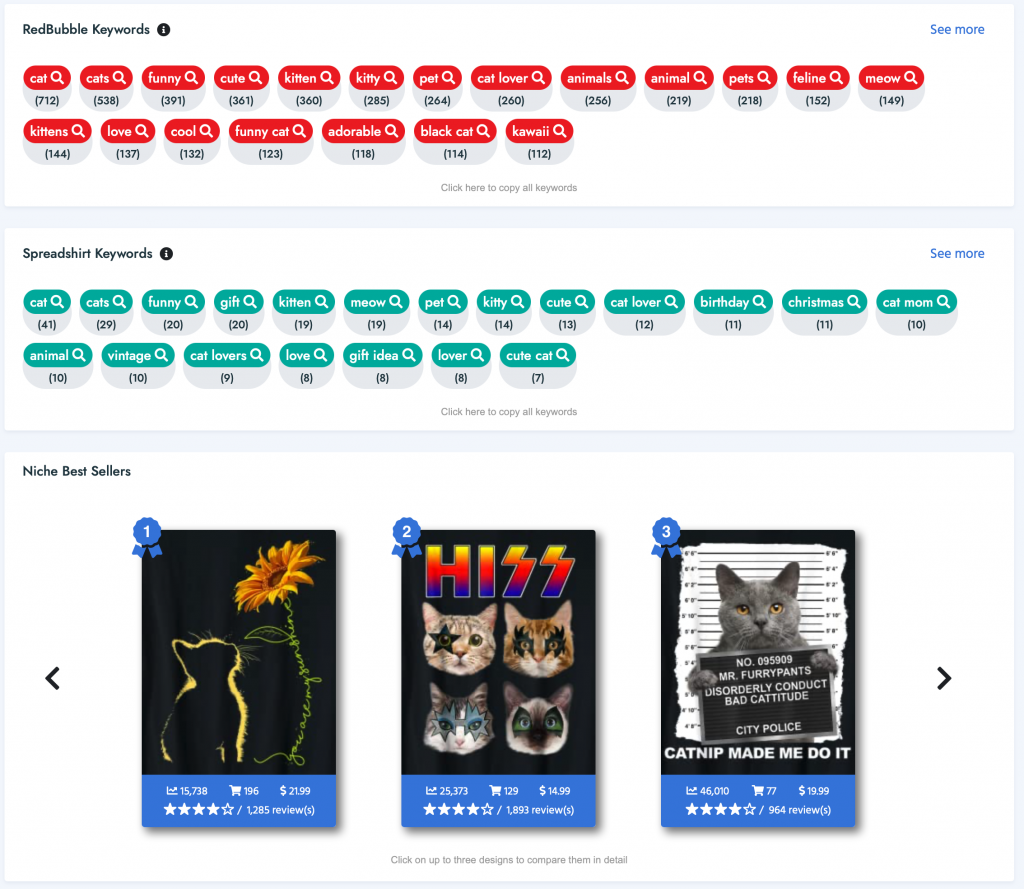Click search icon on red 'kawaii' tag

(560, 131)
